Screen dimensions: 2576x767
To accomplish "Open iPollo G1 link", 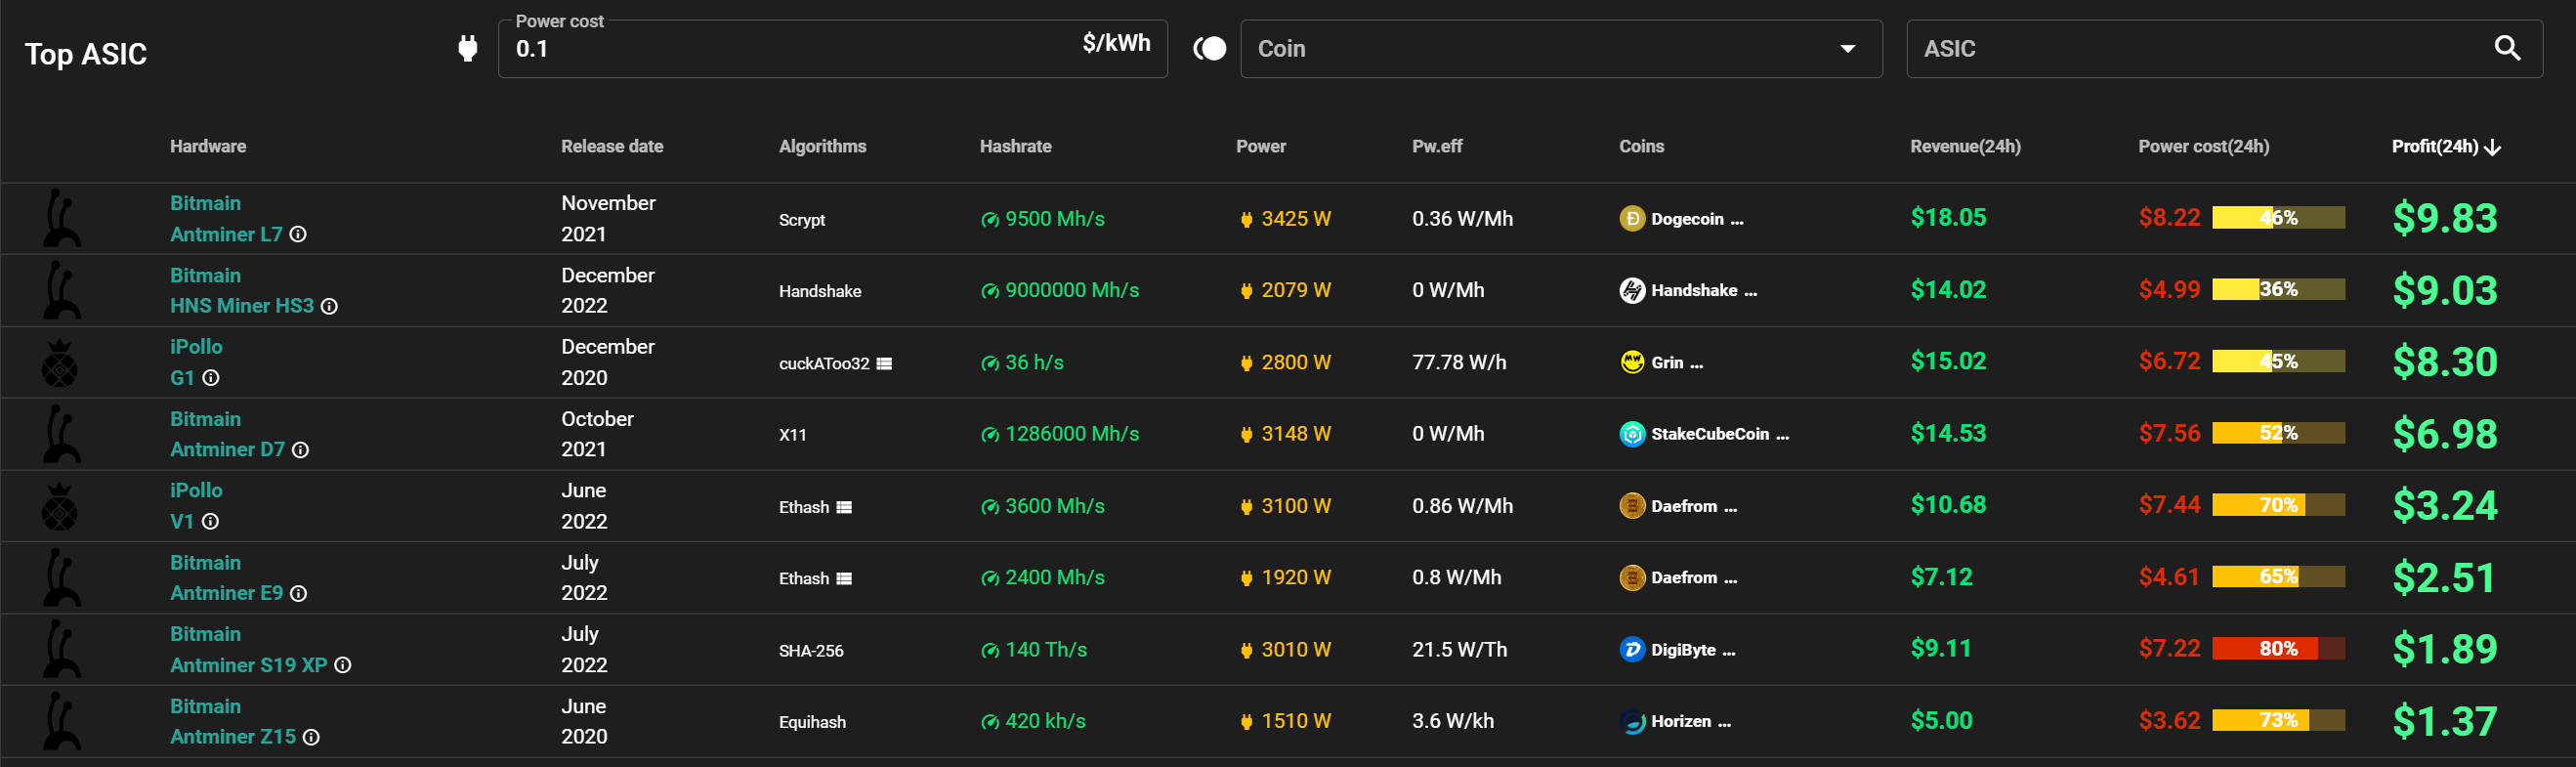I will pyautogui.click(x=196, y=362).
